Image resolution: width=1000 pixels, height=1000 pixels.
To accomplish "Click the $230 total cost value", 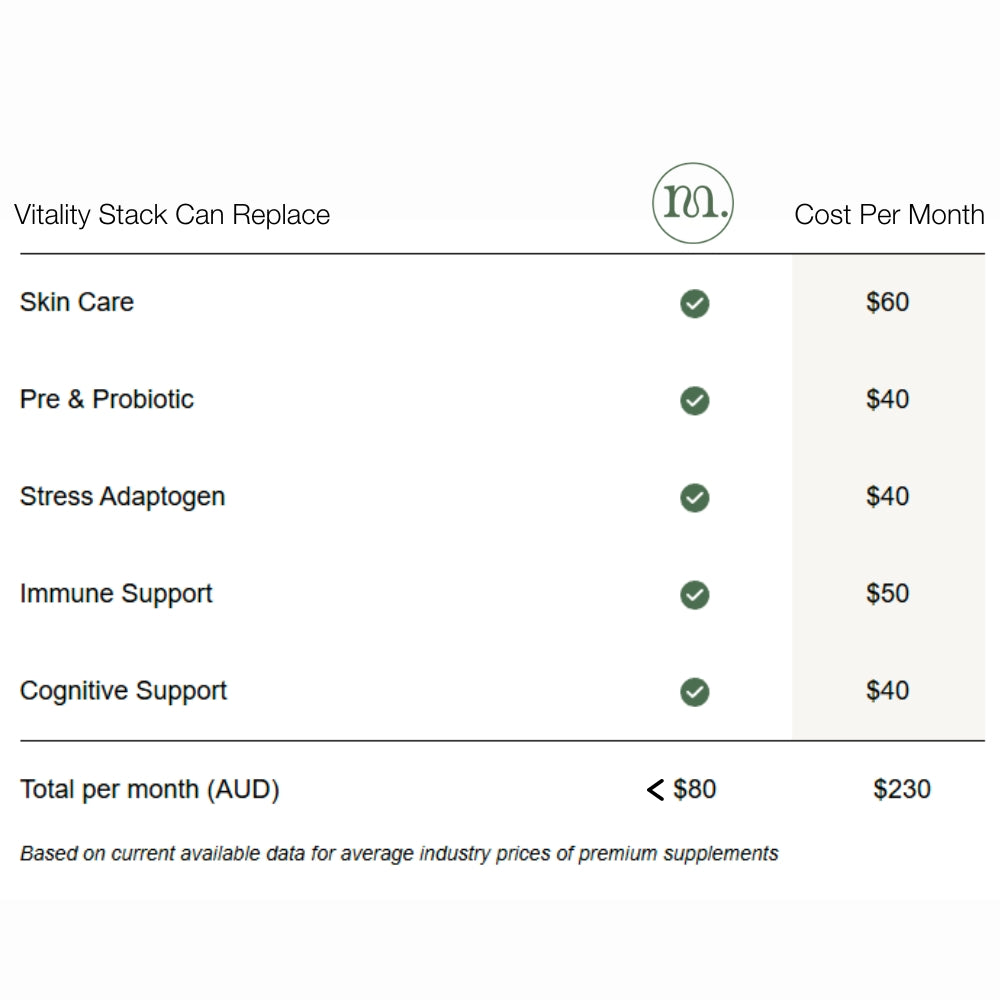I will pos(902,789).
